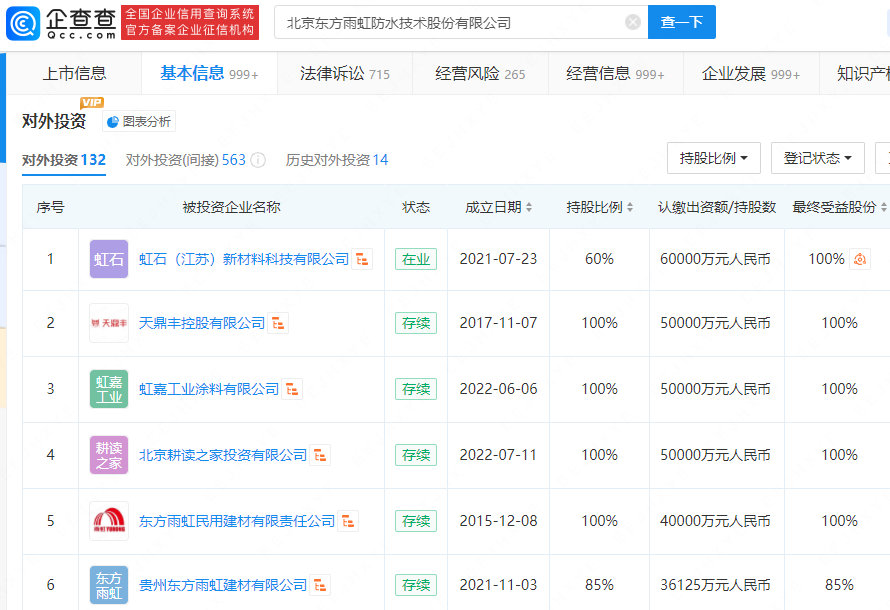Click the 被投资企业名称 column header

pyautogui.click(x=232, y=207)
